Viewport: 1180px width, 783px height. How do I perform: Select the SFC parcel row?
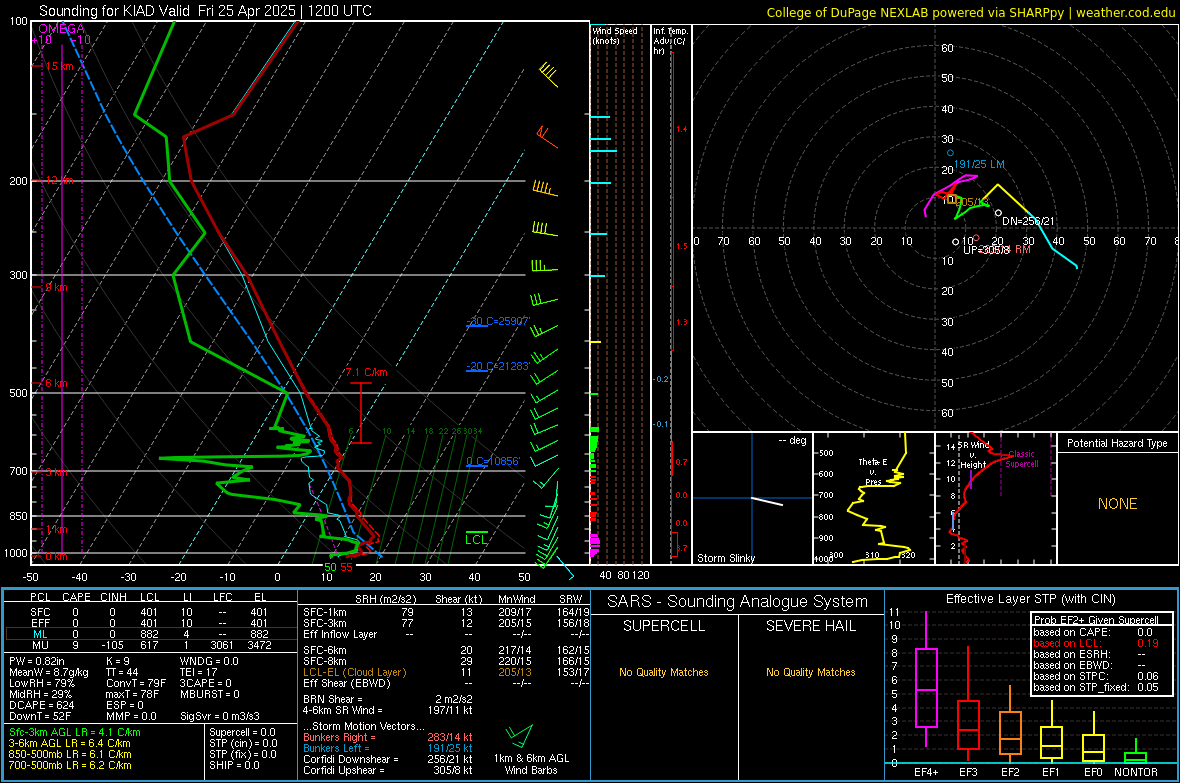click(149, 612)
